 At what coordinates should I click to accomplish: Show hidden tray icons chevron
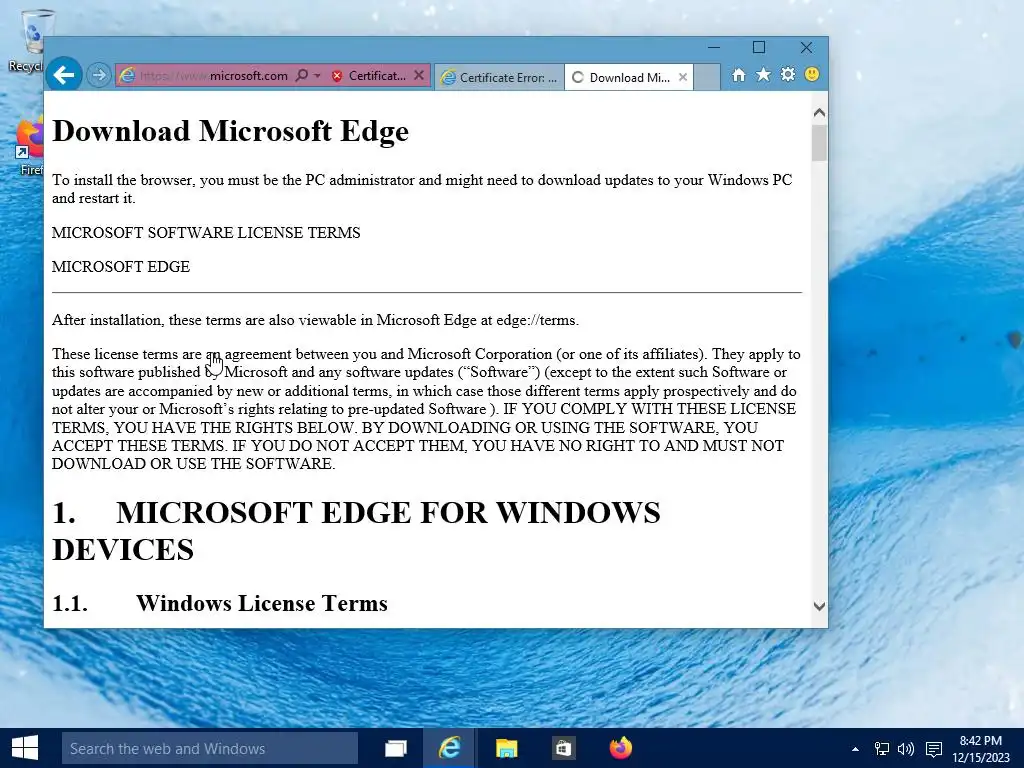[x=856, y=749]
